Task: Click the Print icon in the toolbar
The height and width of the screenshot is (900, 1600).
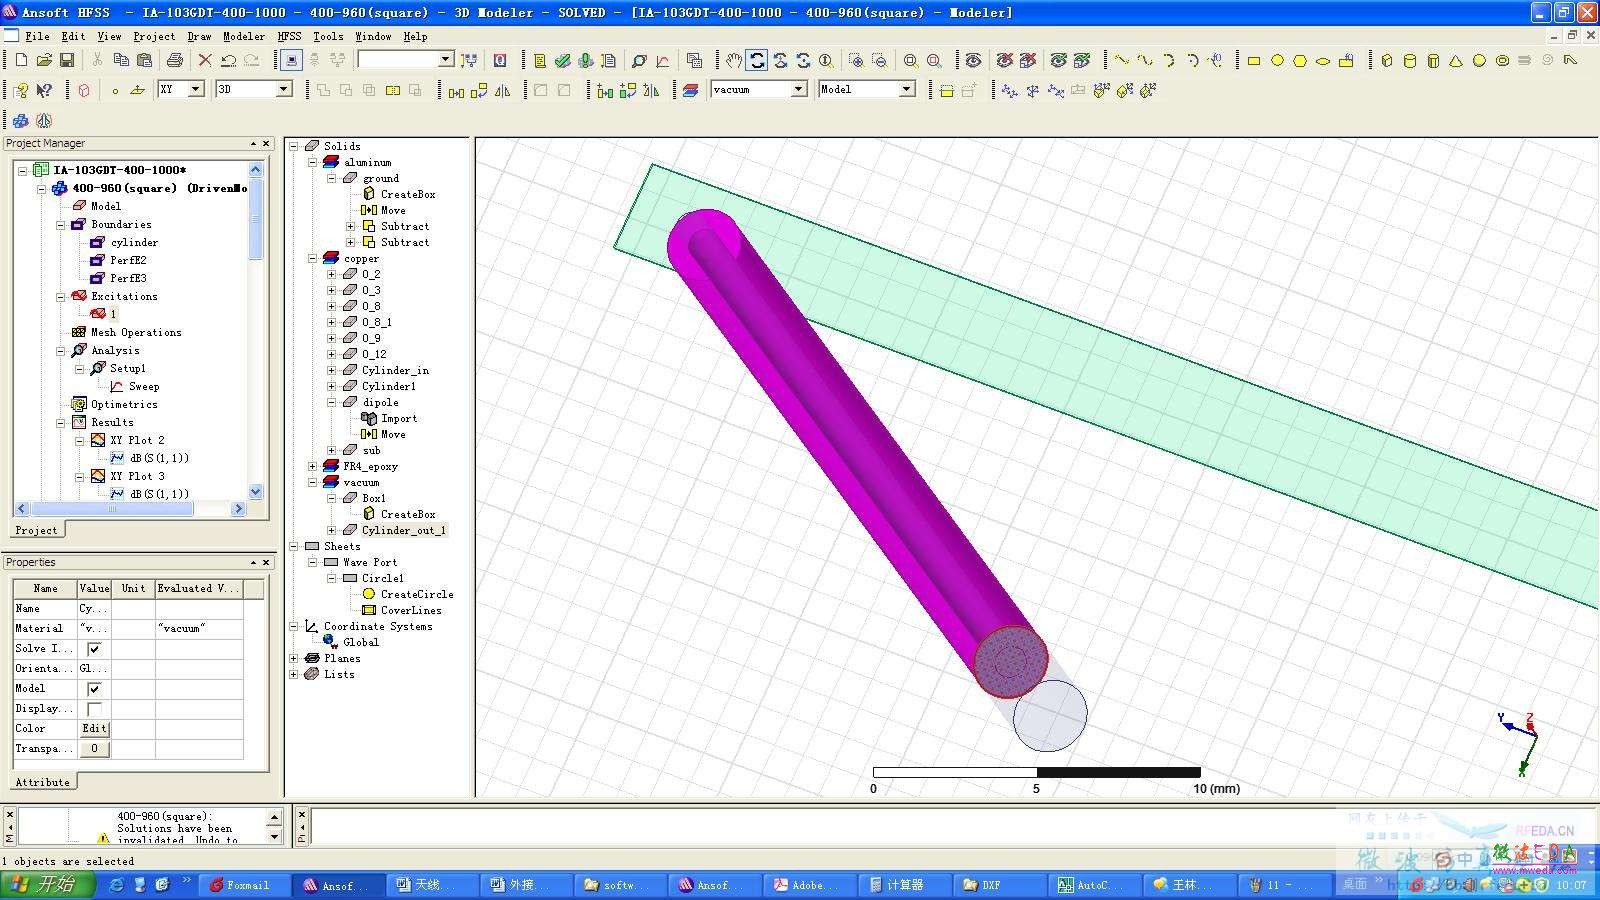Action: coord(175,60)
